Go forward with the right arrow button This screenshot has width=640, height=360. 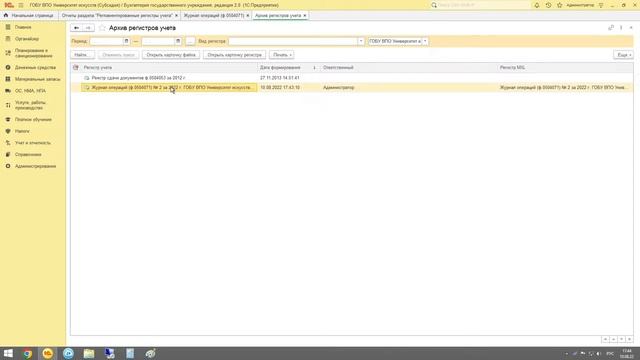(x=88, y=28)
